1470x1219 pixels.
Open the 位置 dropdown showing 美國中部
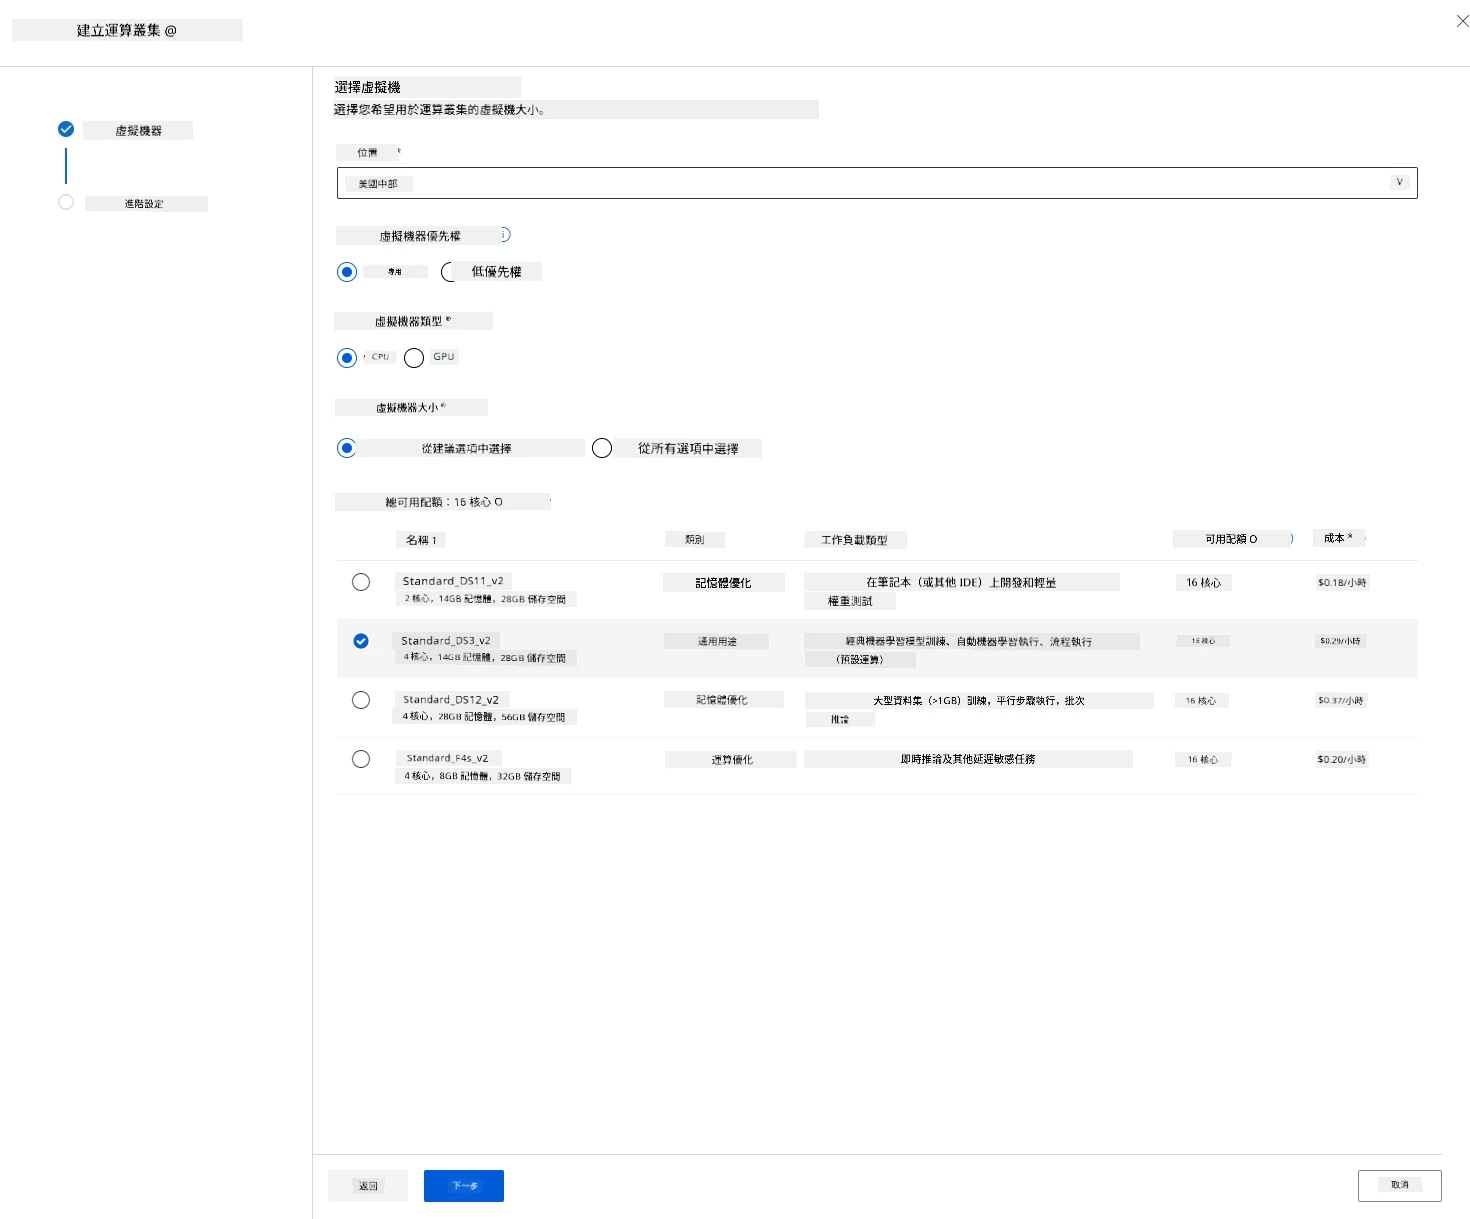[877, 183]
